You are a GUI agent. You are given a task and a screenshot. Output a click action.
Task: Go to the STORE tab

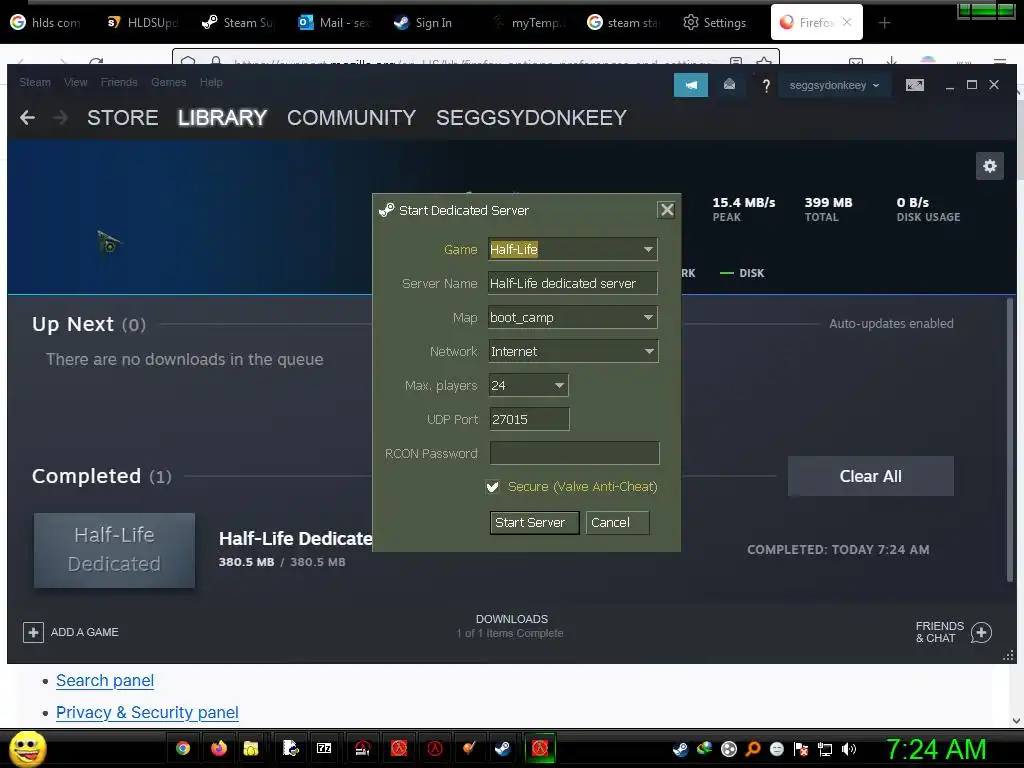123,118
